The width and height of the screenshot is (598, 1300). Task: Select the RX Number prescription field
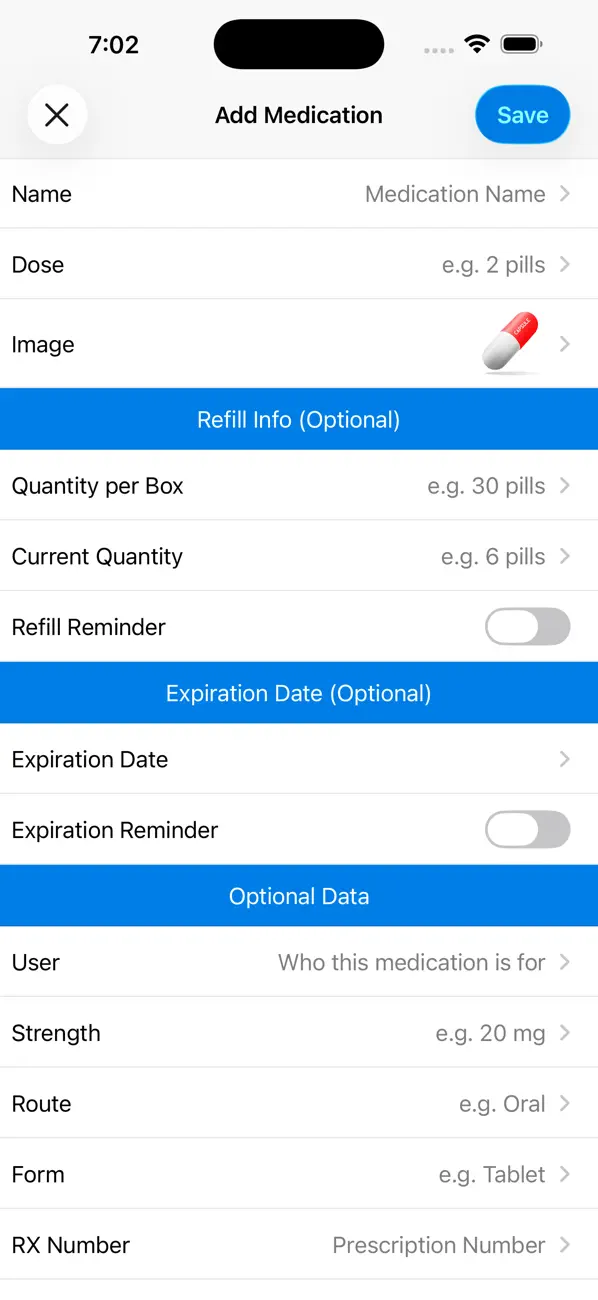(x=438, y=1245)
